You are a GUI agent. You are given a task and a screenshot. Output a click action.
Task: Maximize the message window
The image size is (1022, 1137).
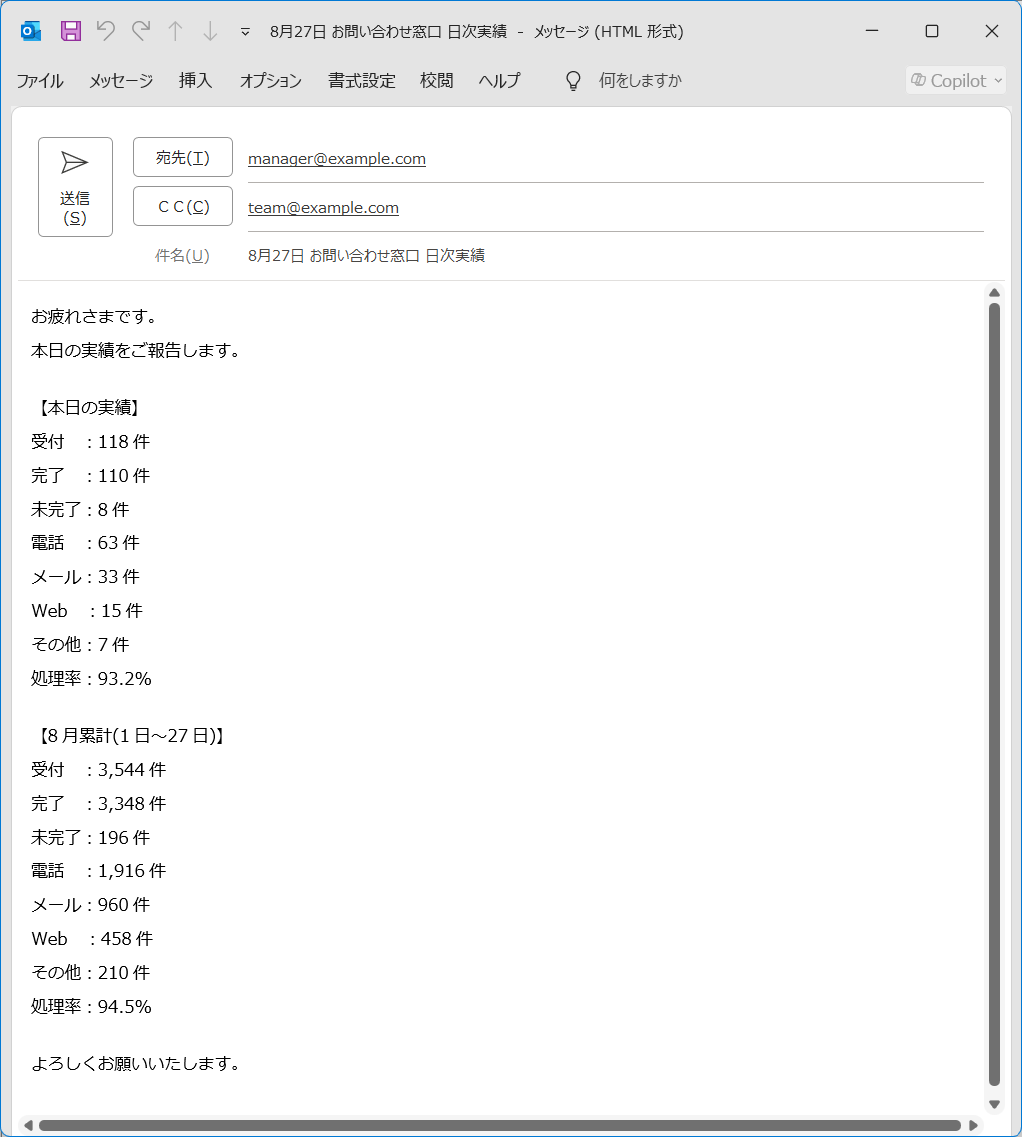coord(932,31)
